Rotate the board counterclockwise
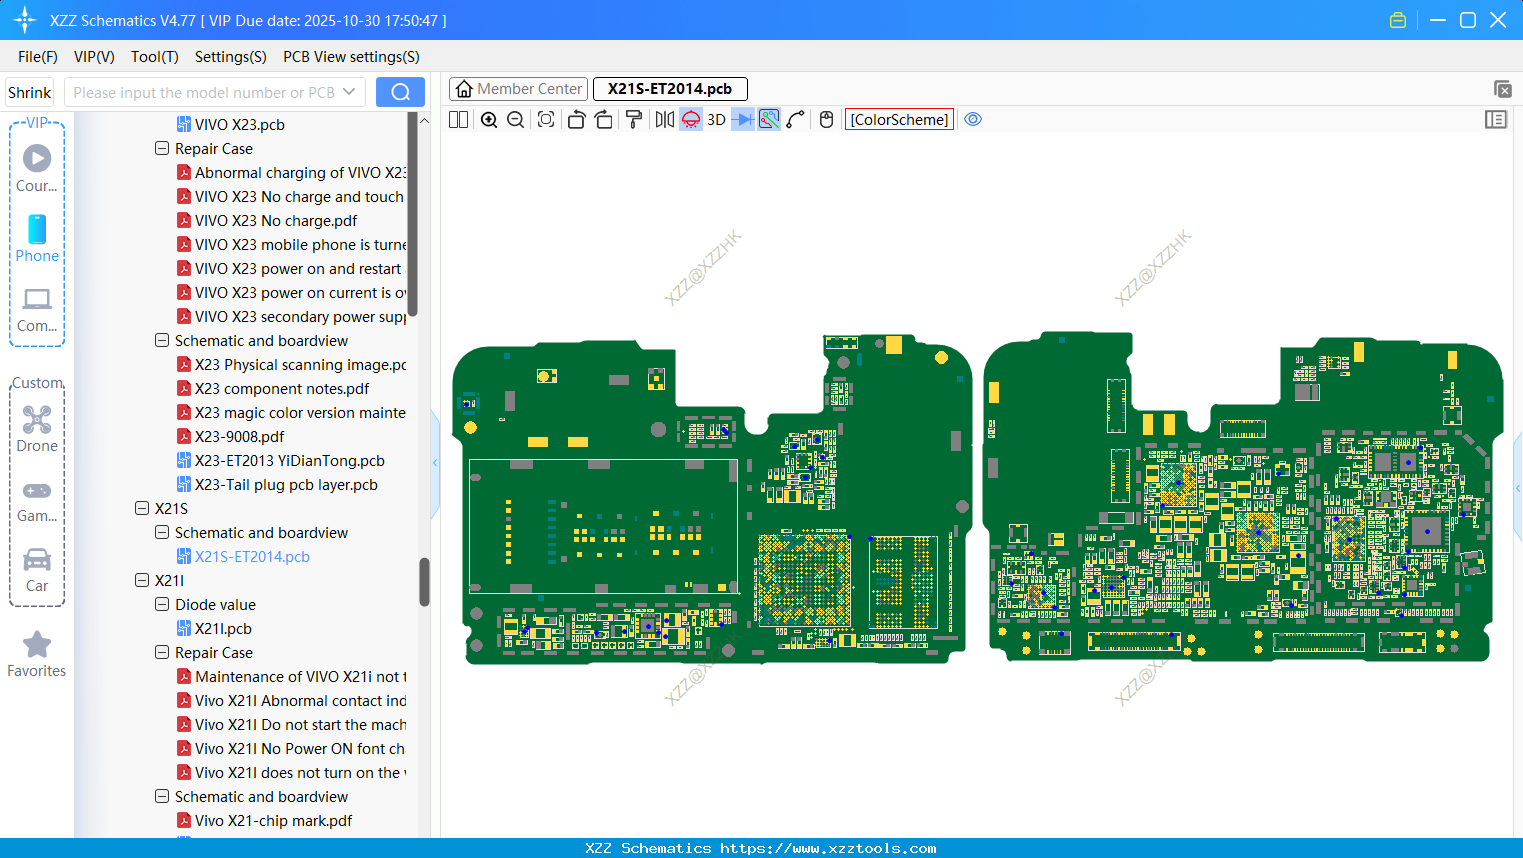The image size is (1523, 858). point(576,120)
